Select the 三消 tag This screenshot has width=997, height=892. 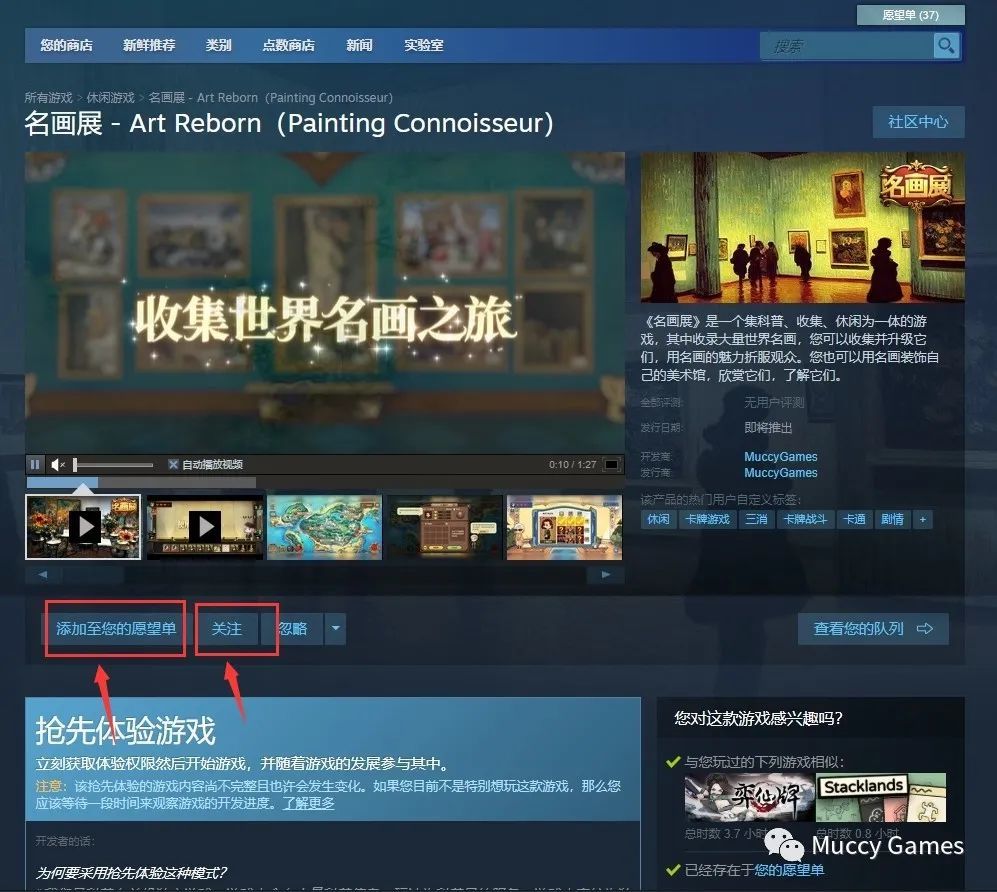coord(756,519)
